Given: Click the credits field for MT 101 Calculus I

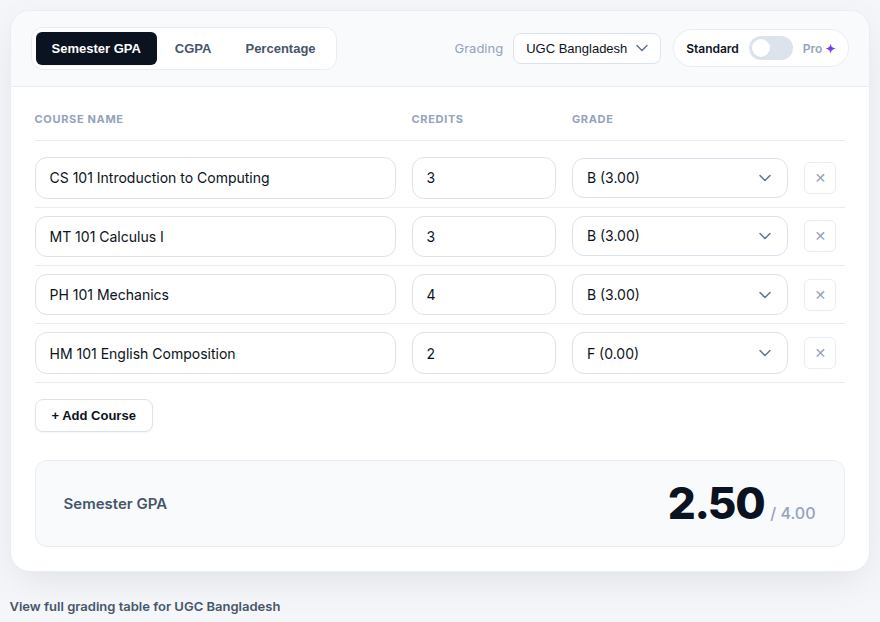Looking at the screenshot, I should 484,236.
